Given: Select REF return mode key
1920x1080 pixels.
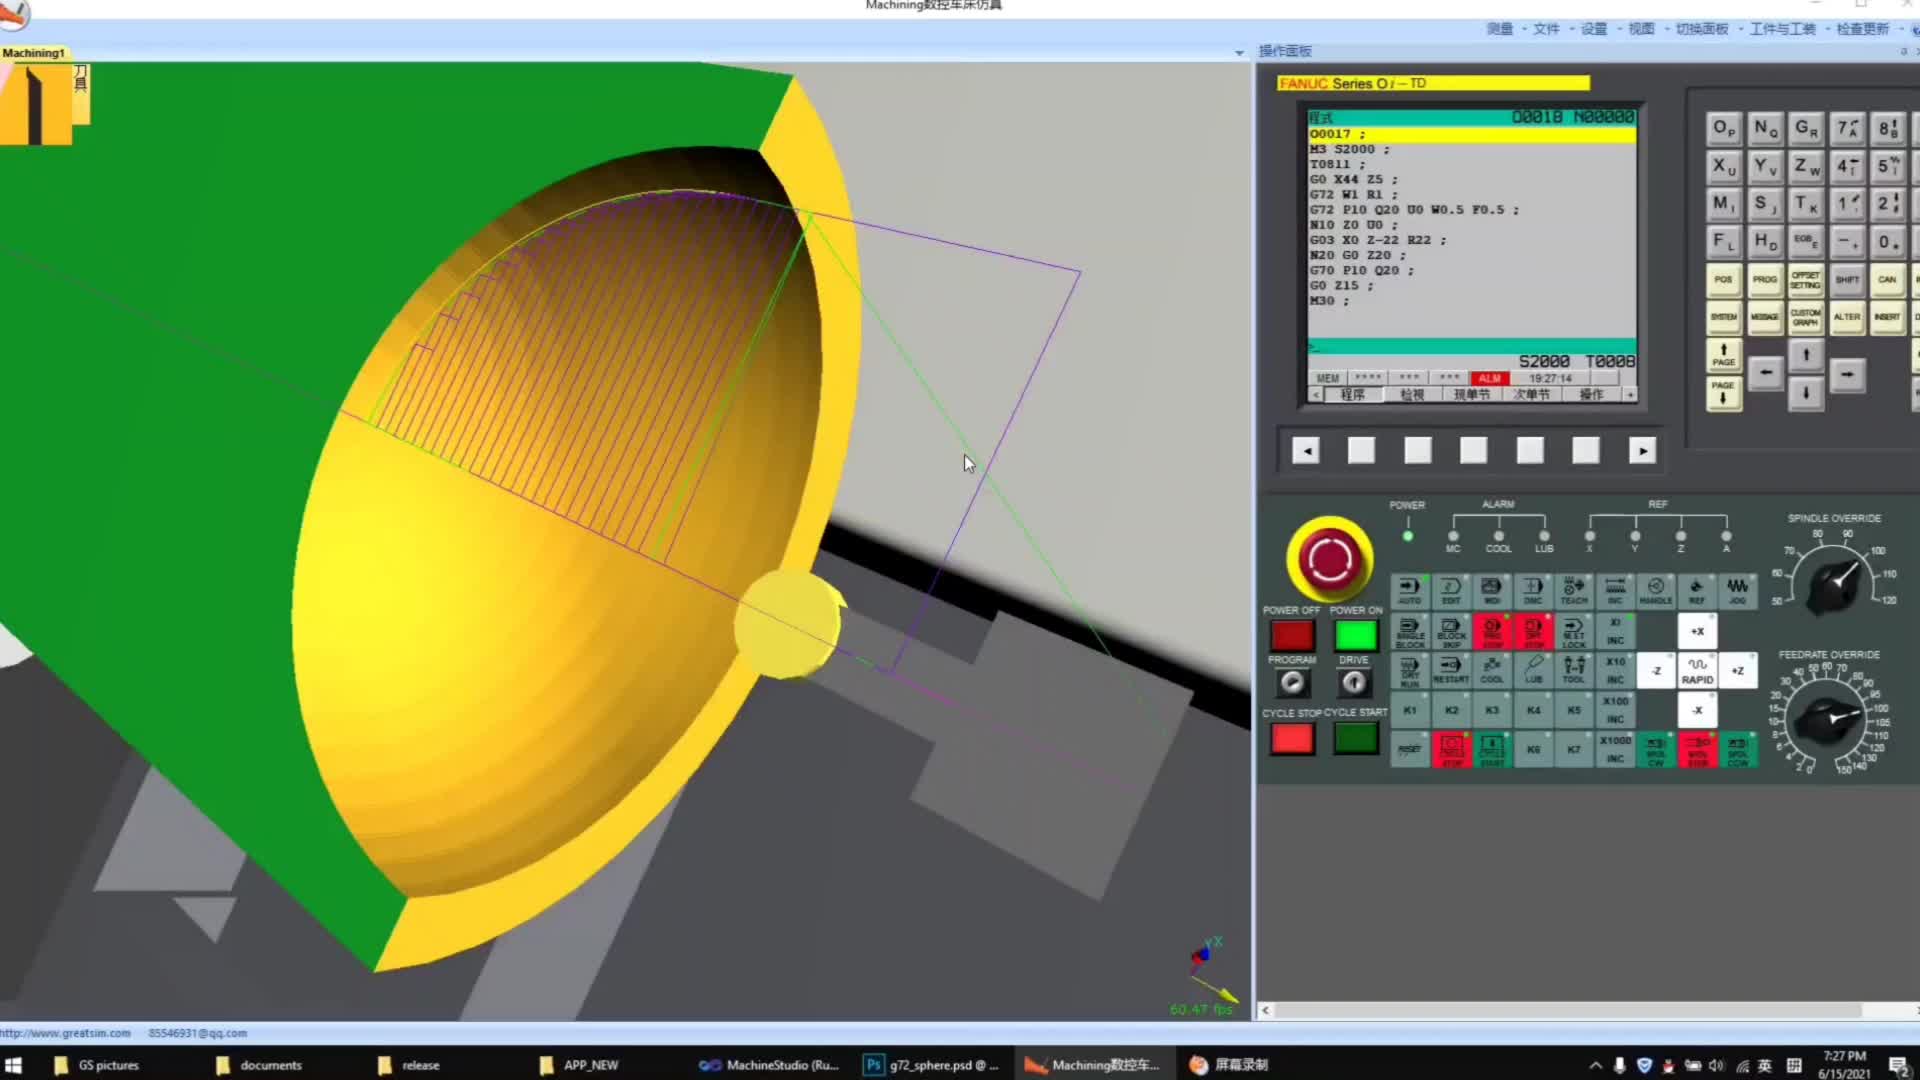Looking at the screenshot, I should pos(1697,591).
